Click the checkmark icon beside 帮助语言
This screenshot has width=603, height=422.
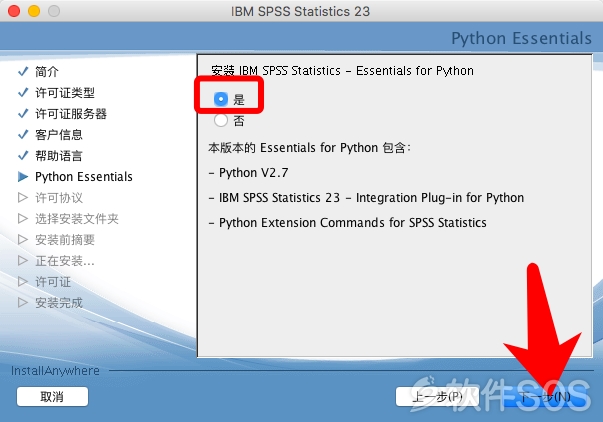click(x=23, y=156)
